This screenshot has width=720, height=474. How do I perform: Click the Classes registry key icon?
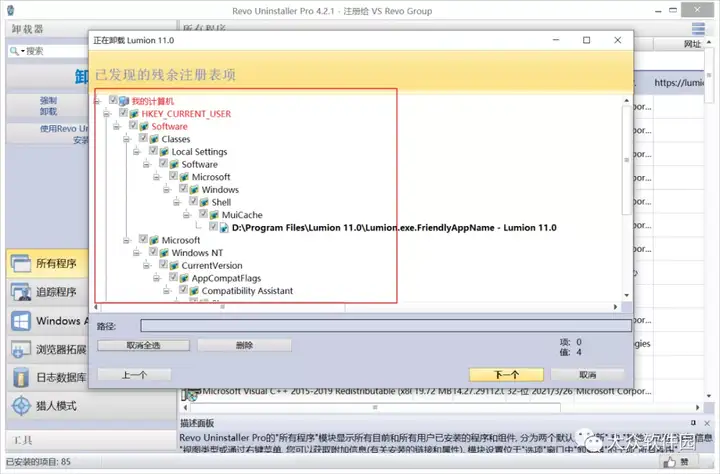click(154, 139)
